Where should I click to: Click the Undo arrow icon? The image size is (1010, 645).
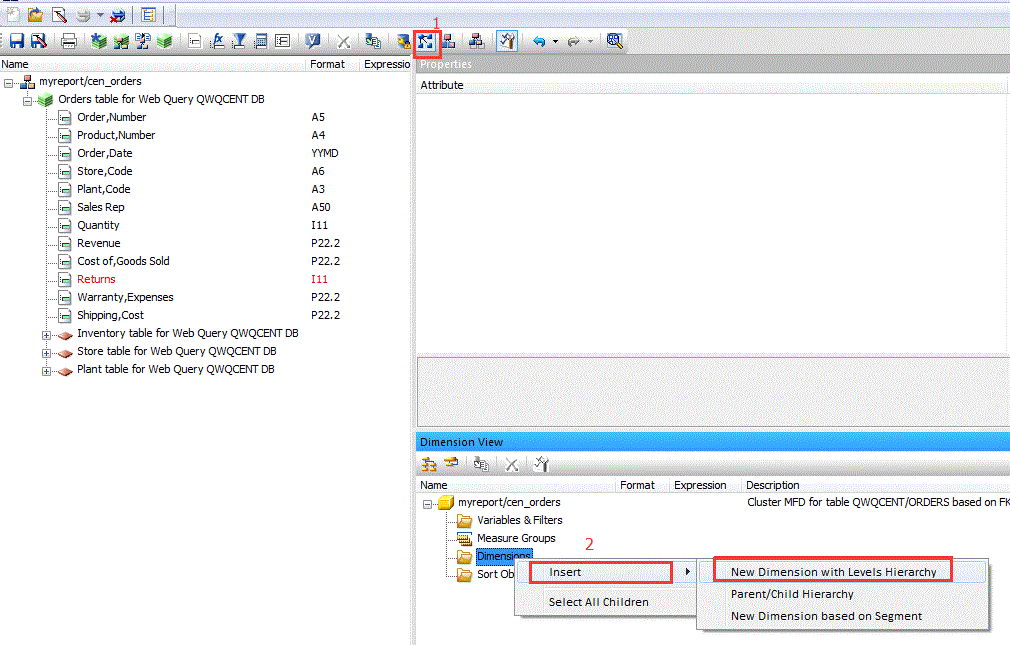point(540,40)
